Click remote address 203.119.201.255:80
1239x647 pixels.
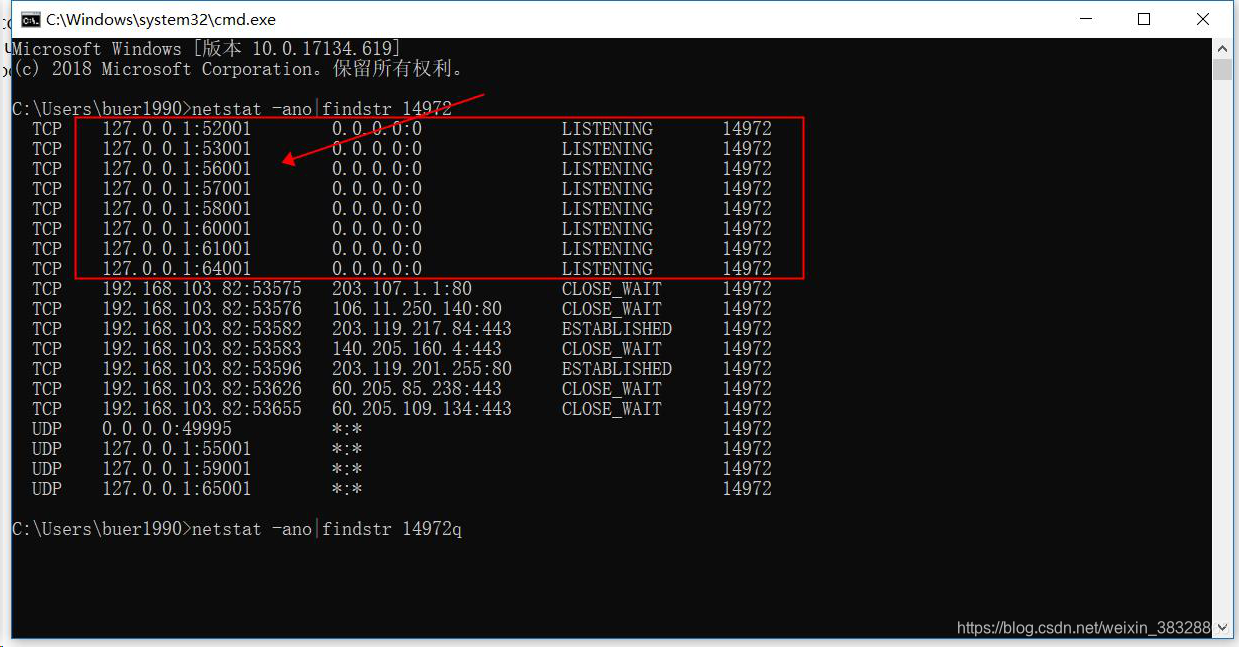click(x=422, y=369)
